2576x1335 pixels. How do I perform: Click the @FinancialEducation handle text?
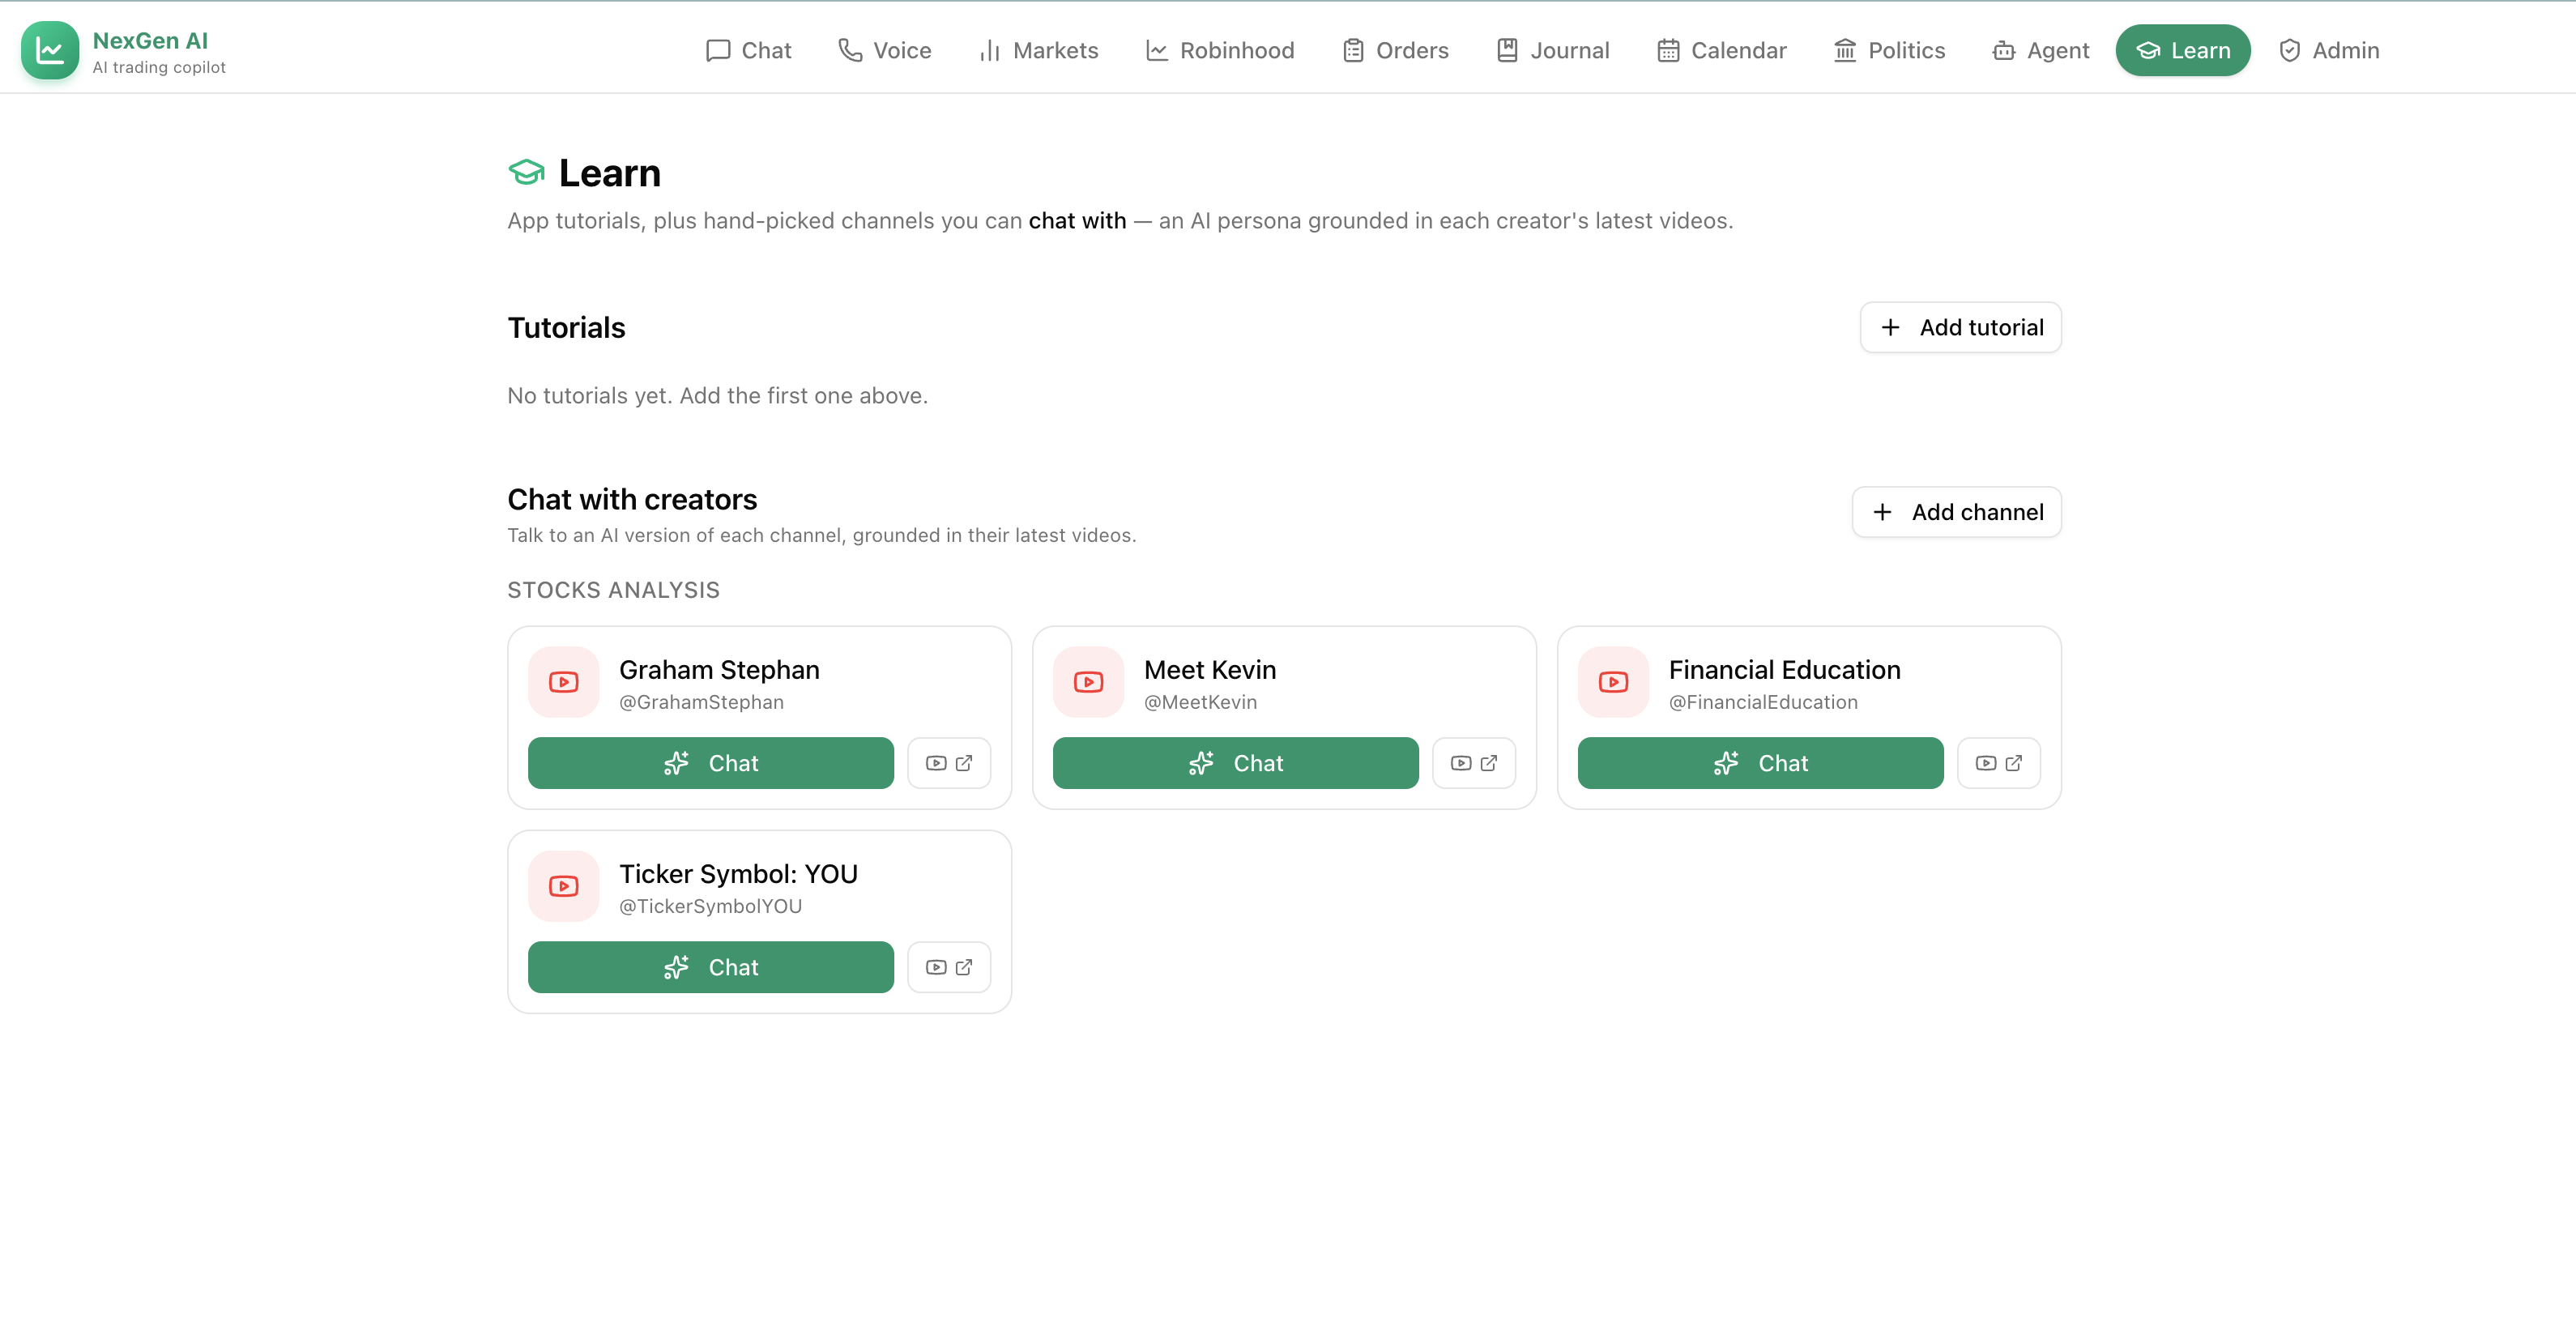(x=1763, y=702)
